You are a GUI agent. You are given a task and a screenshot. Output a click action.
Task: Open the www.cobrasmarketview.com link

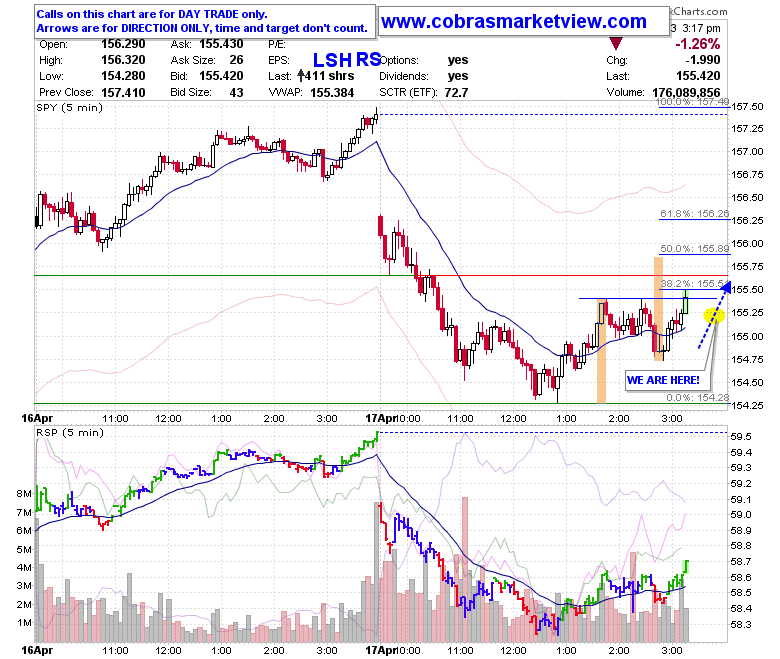point(513,21)
